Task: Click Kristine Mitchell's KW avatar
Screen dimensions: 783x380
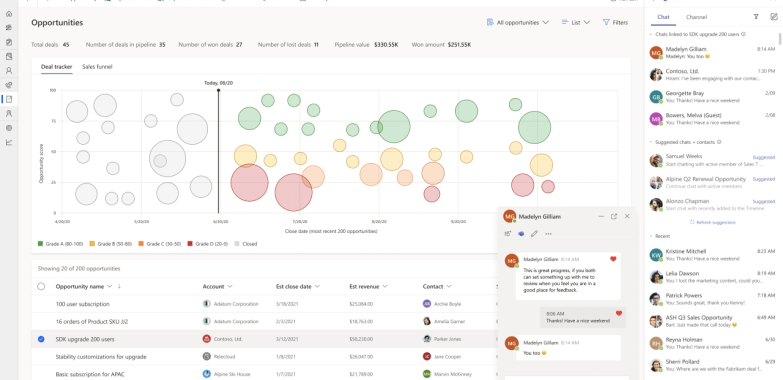Action: click(656, 255)
